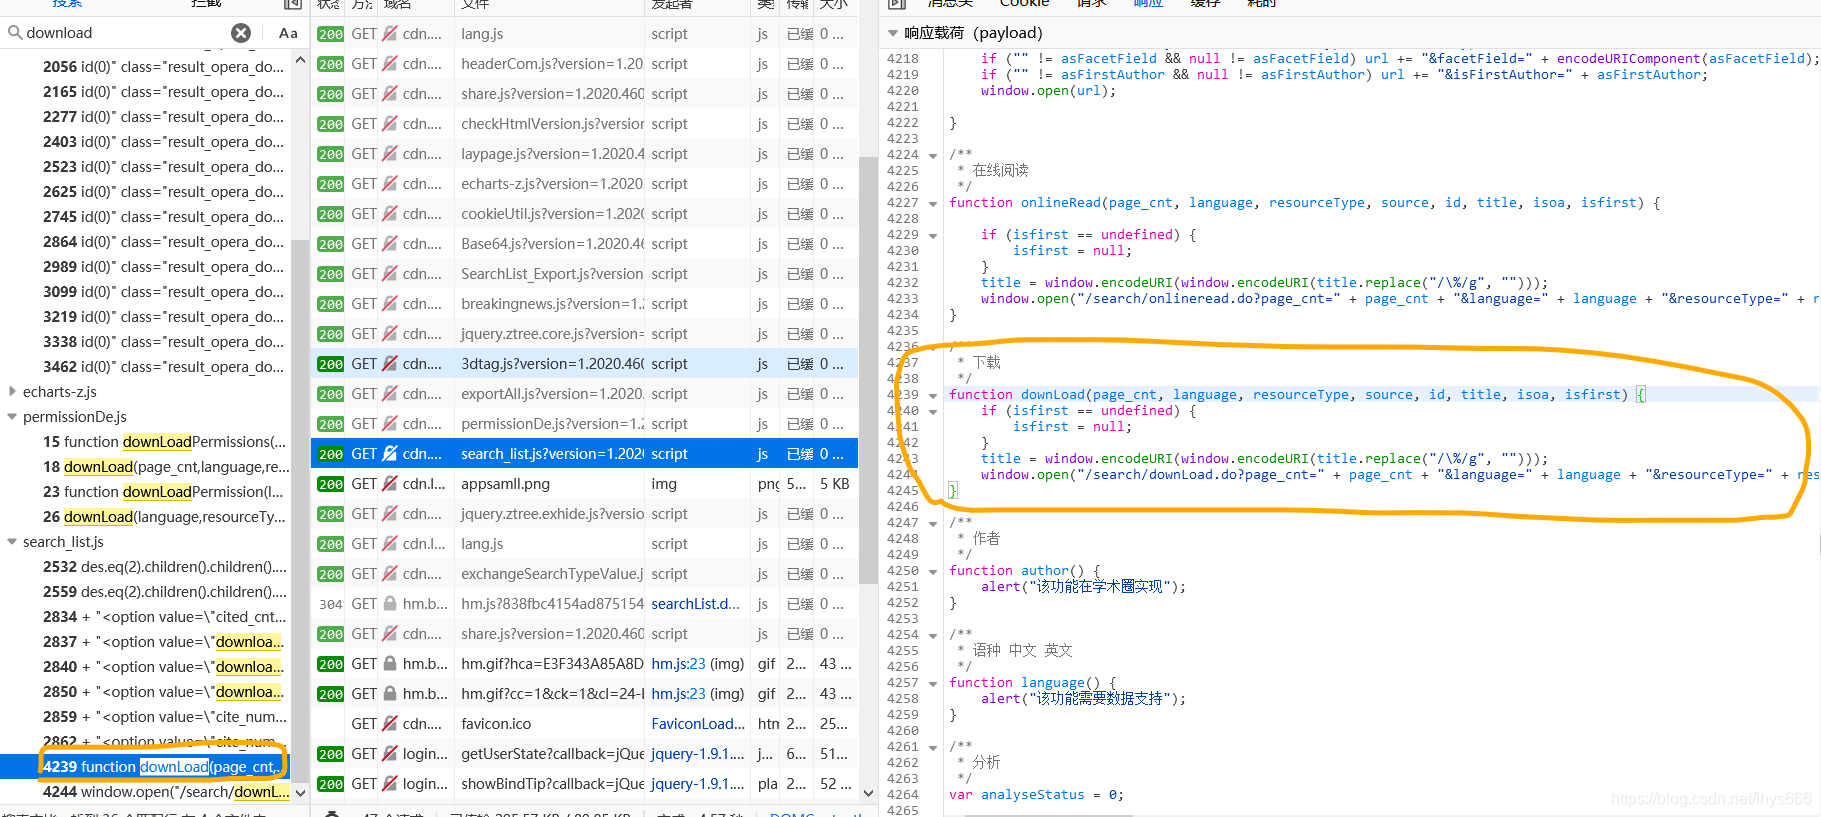
Task: Fold comment block at line 4247
Action: coord(933,523)
